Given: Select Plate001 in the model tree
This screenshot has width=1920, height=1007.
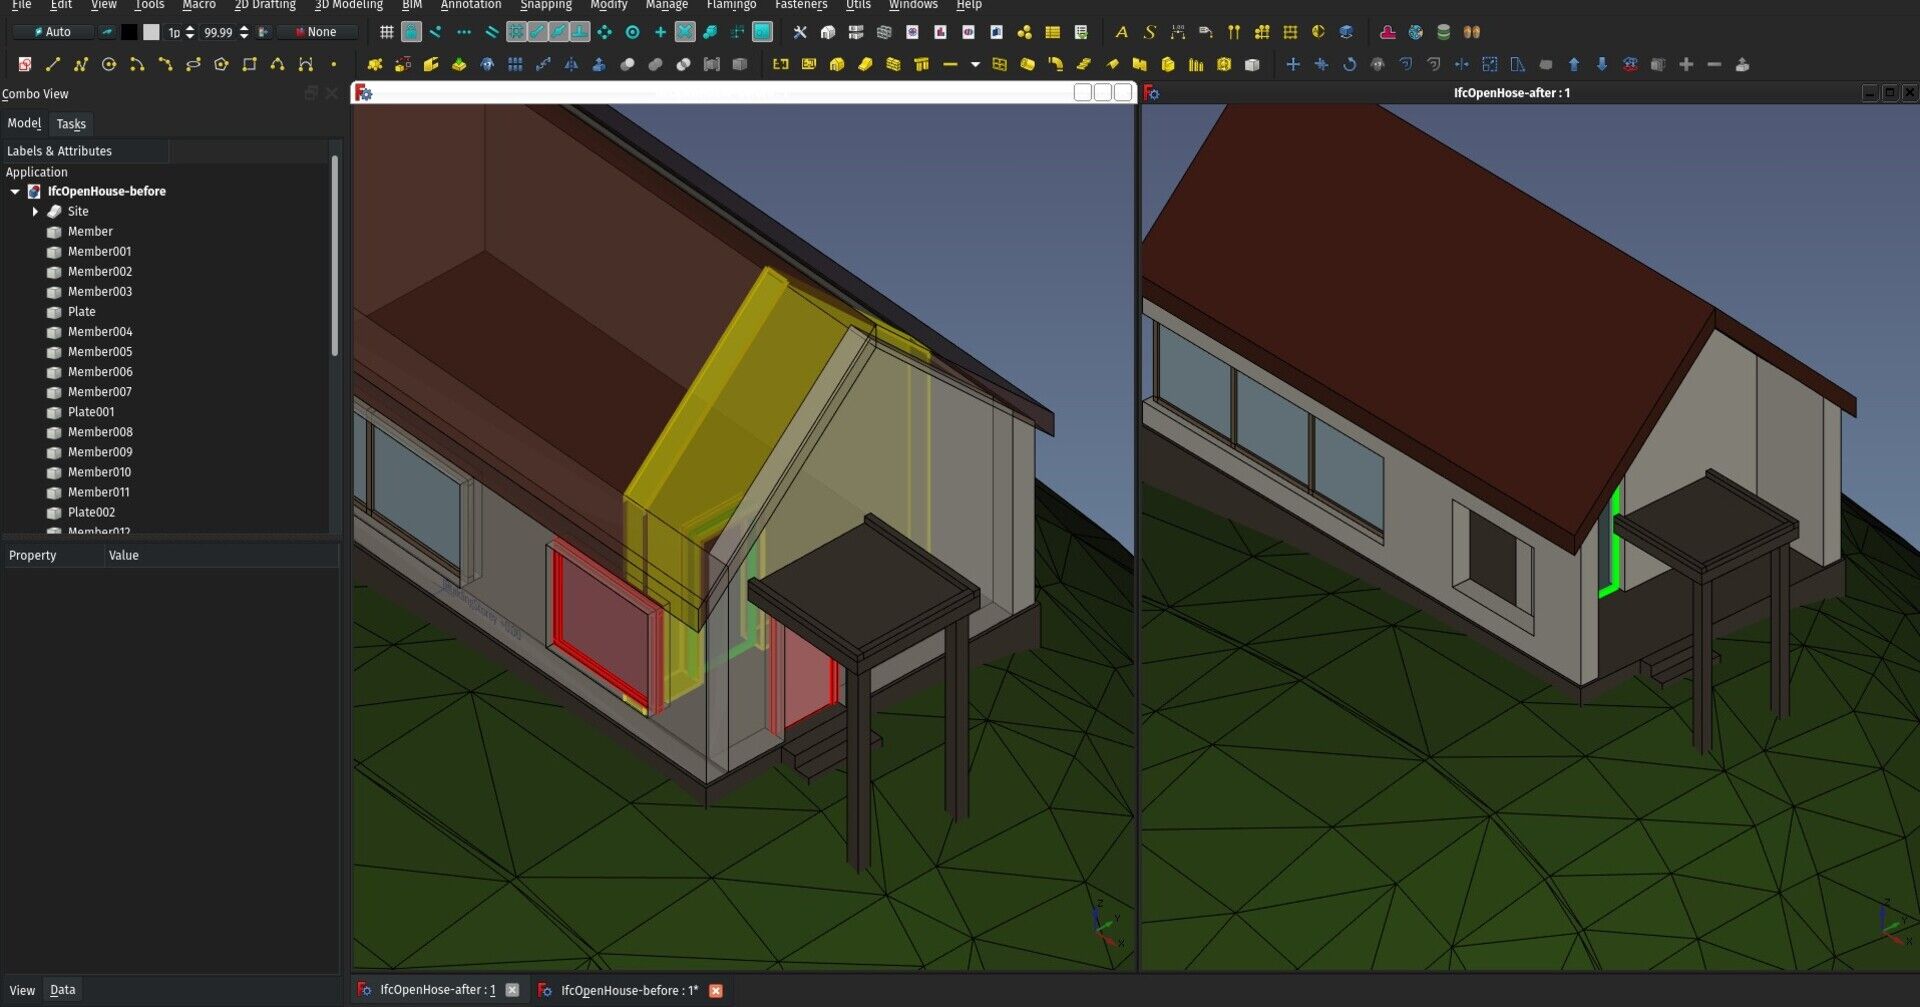Looking at the screenshot, I should [x=91, y=412].
